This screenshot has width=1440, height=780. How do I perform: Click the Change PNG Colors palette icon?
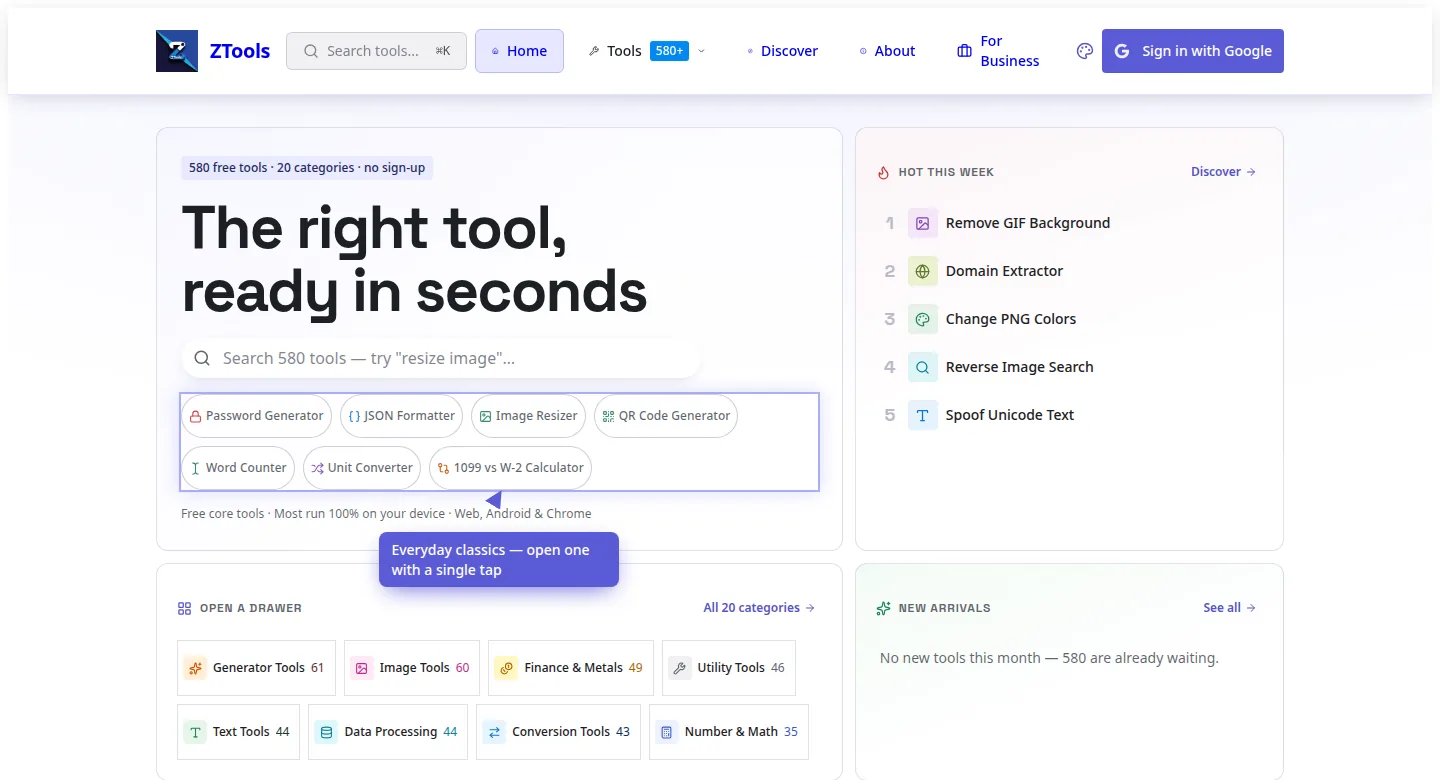click(923, 319)
